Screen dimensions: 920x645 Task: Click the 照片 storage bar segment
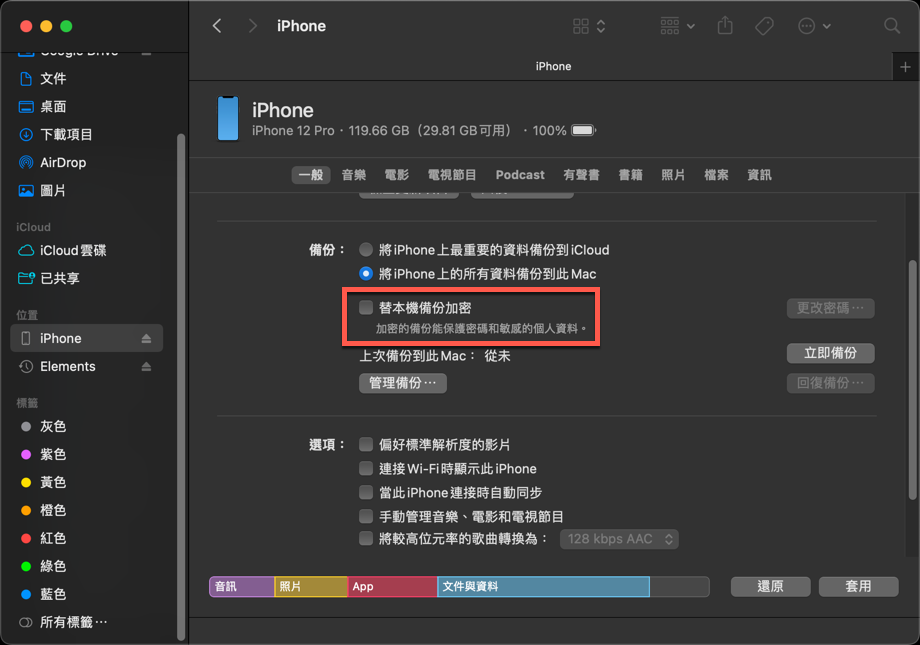click(x=311, y=586)
